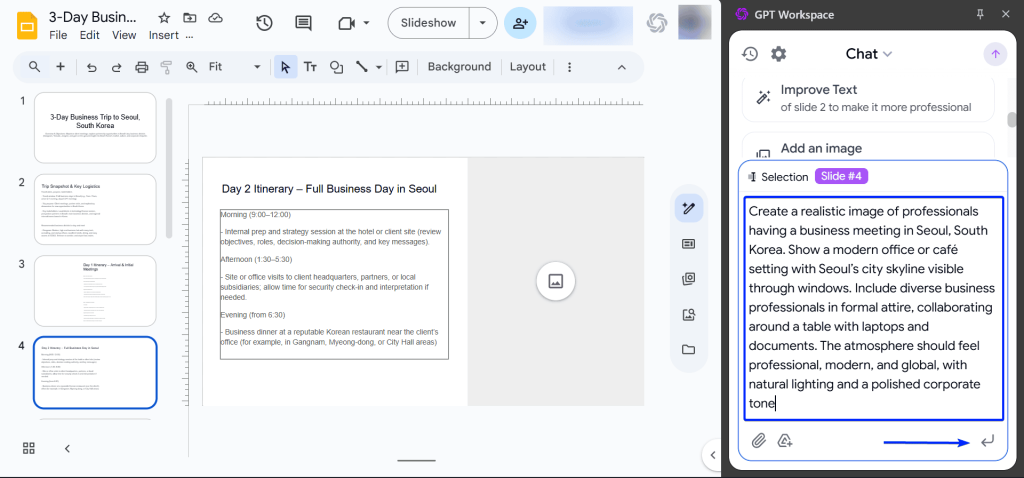Screen dimensions: 1024x478
Task: Click the insert image placeholder icon
Action: click(555, 281)
